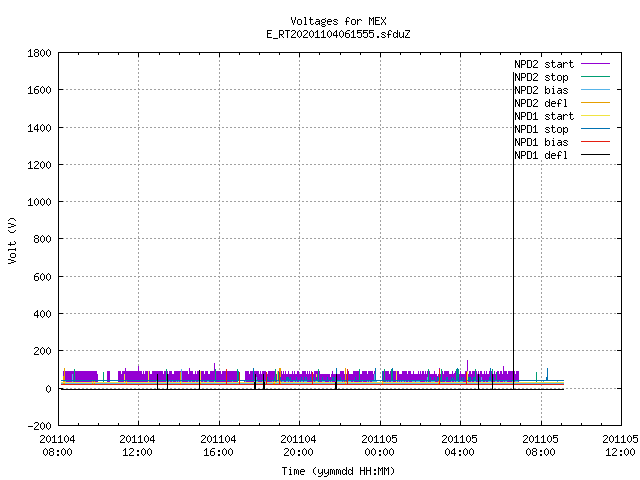
Task: Select the NPD1 defl legend label
Action: click(541, 155)
